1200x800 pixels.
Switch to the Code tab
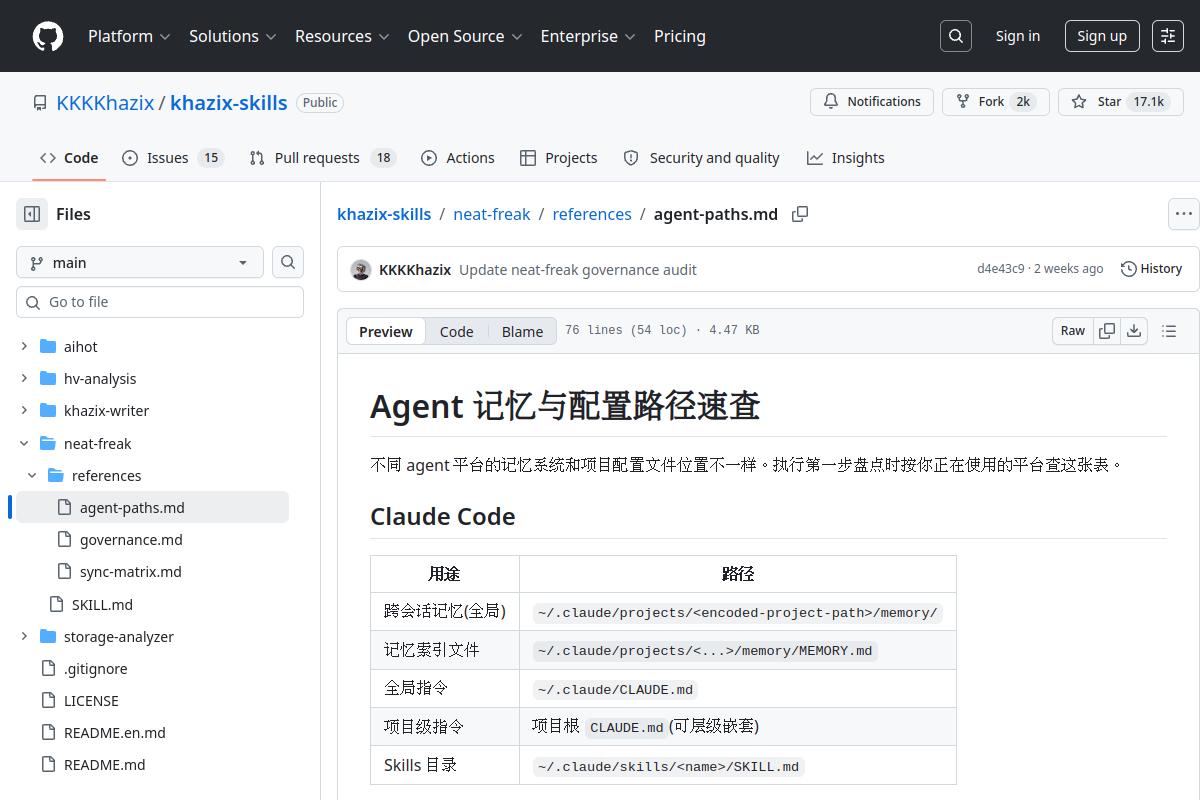point(69,158)
